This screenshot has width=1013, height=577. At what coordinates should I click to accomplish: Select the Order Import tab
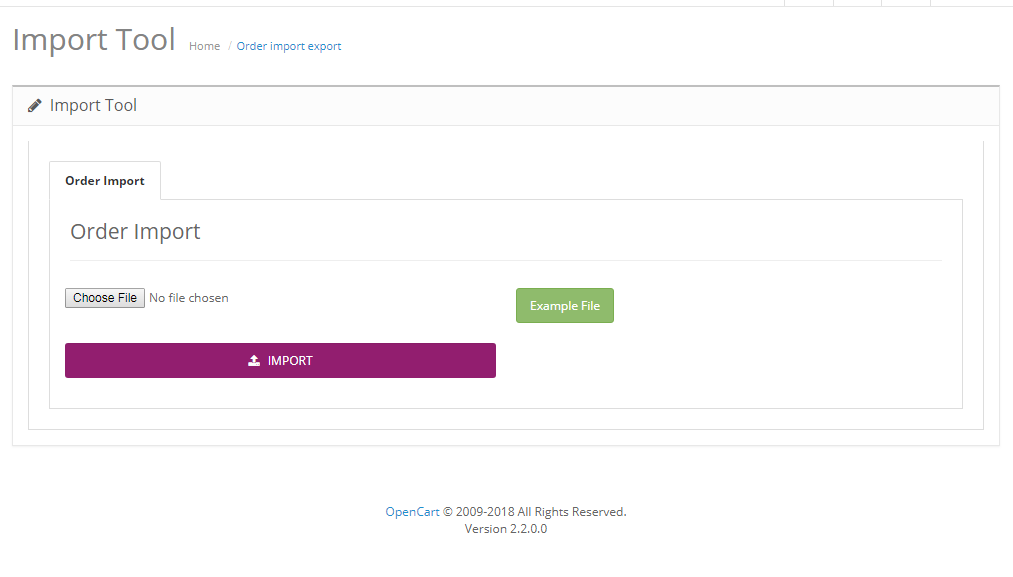pyautogui.click(x=105, y=181)
